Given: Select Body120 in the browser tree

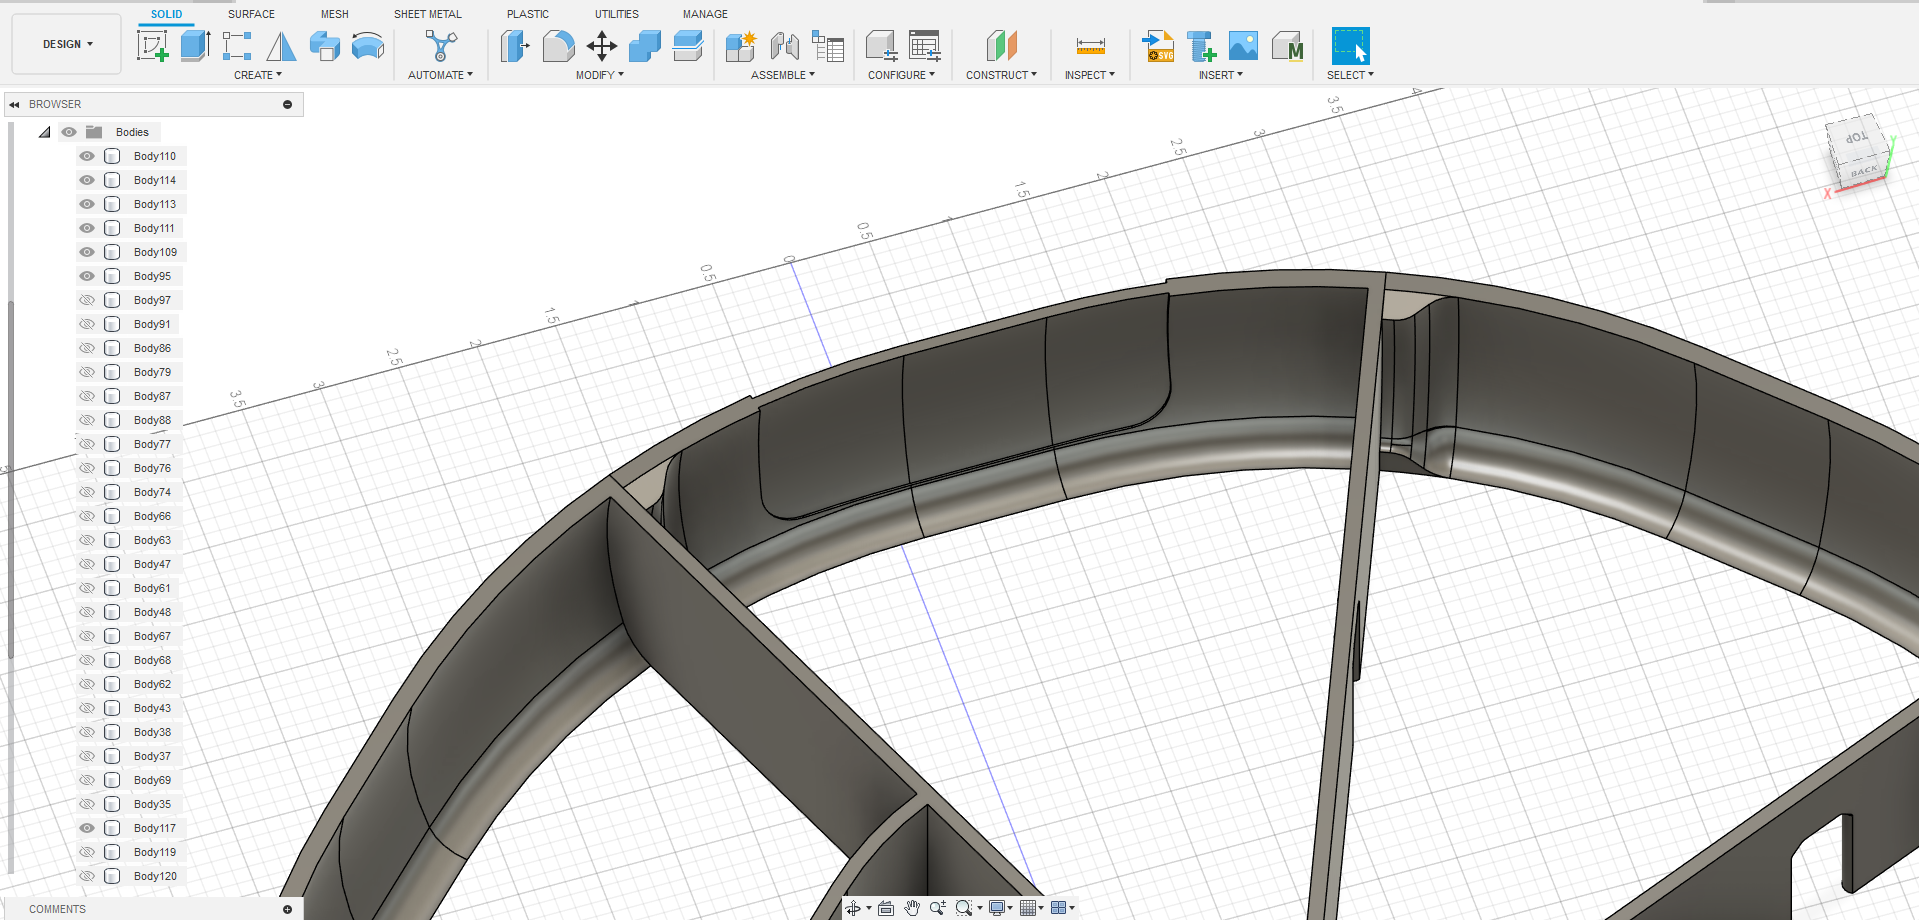Looking at the screenshot, I should [155, 876].
